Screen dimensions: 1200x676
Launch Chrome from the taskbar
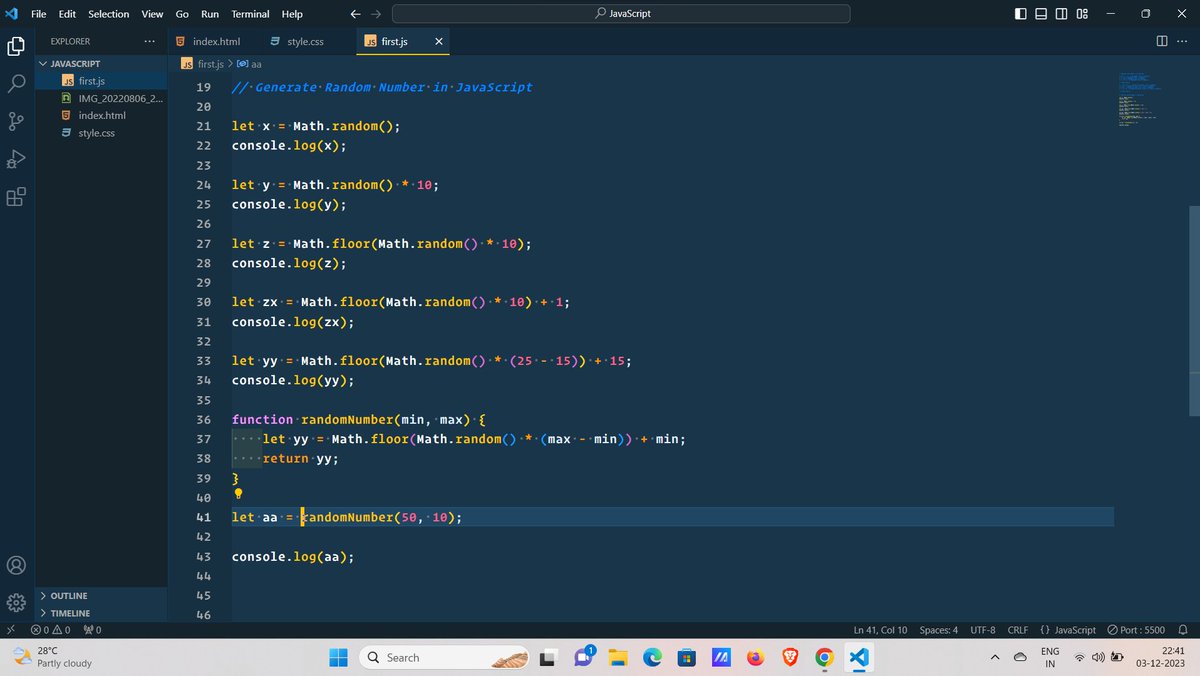tap(824, 657)
